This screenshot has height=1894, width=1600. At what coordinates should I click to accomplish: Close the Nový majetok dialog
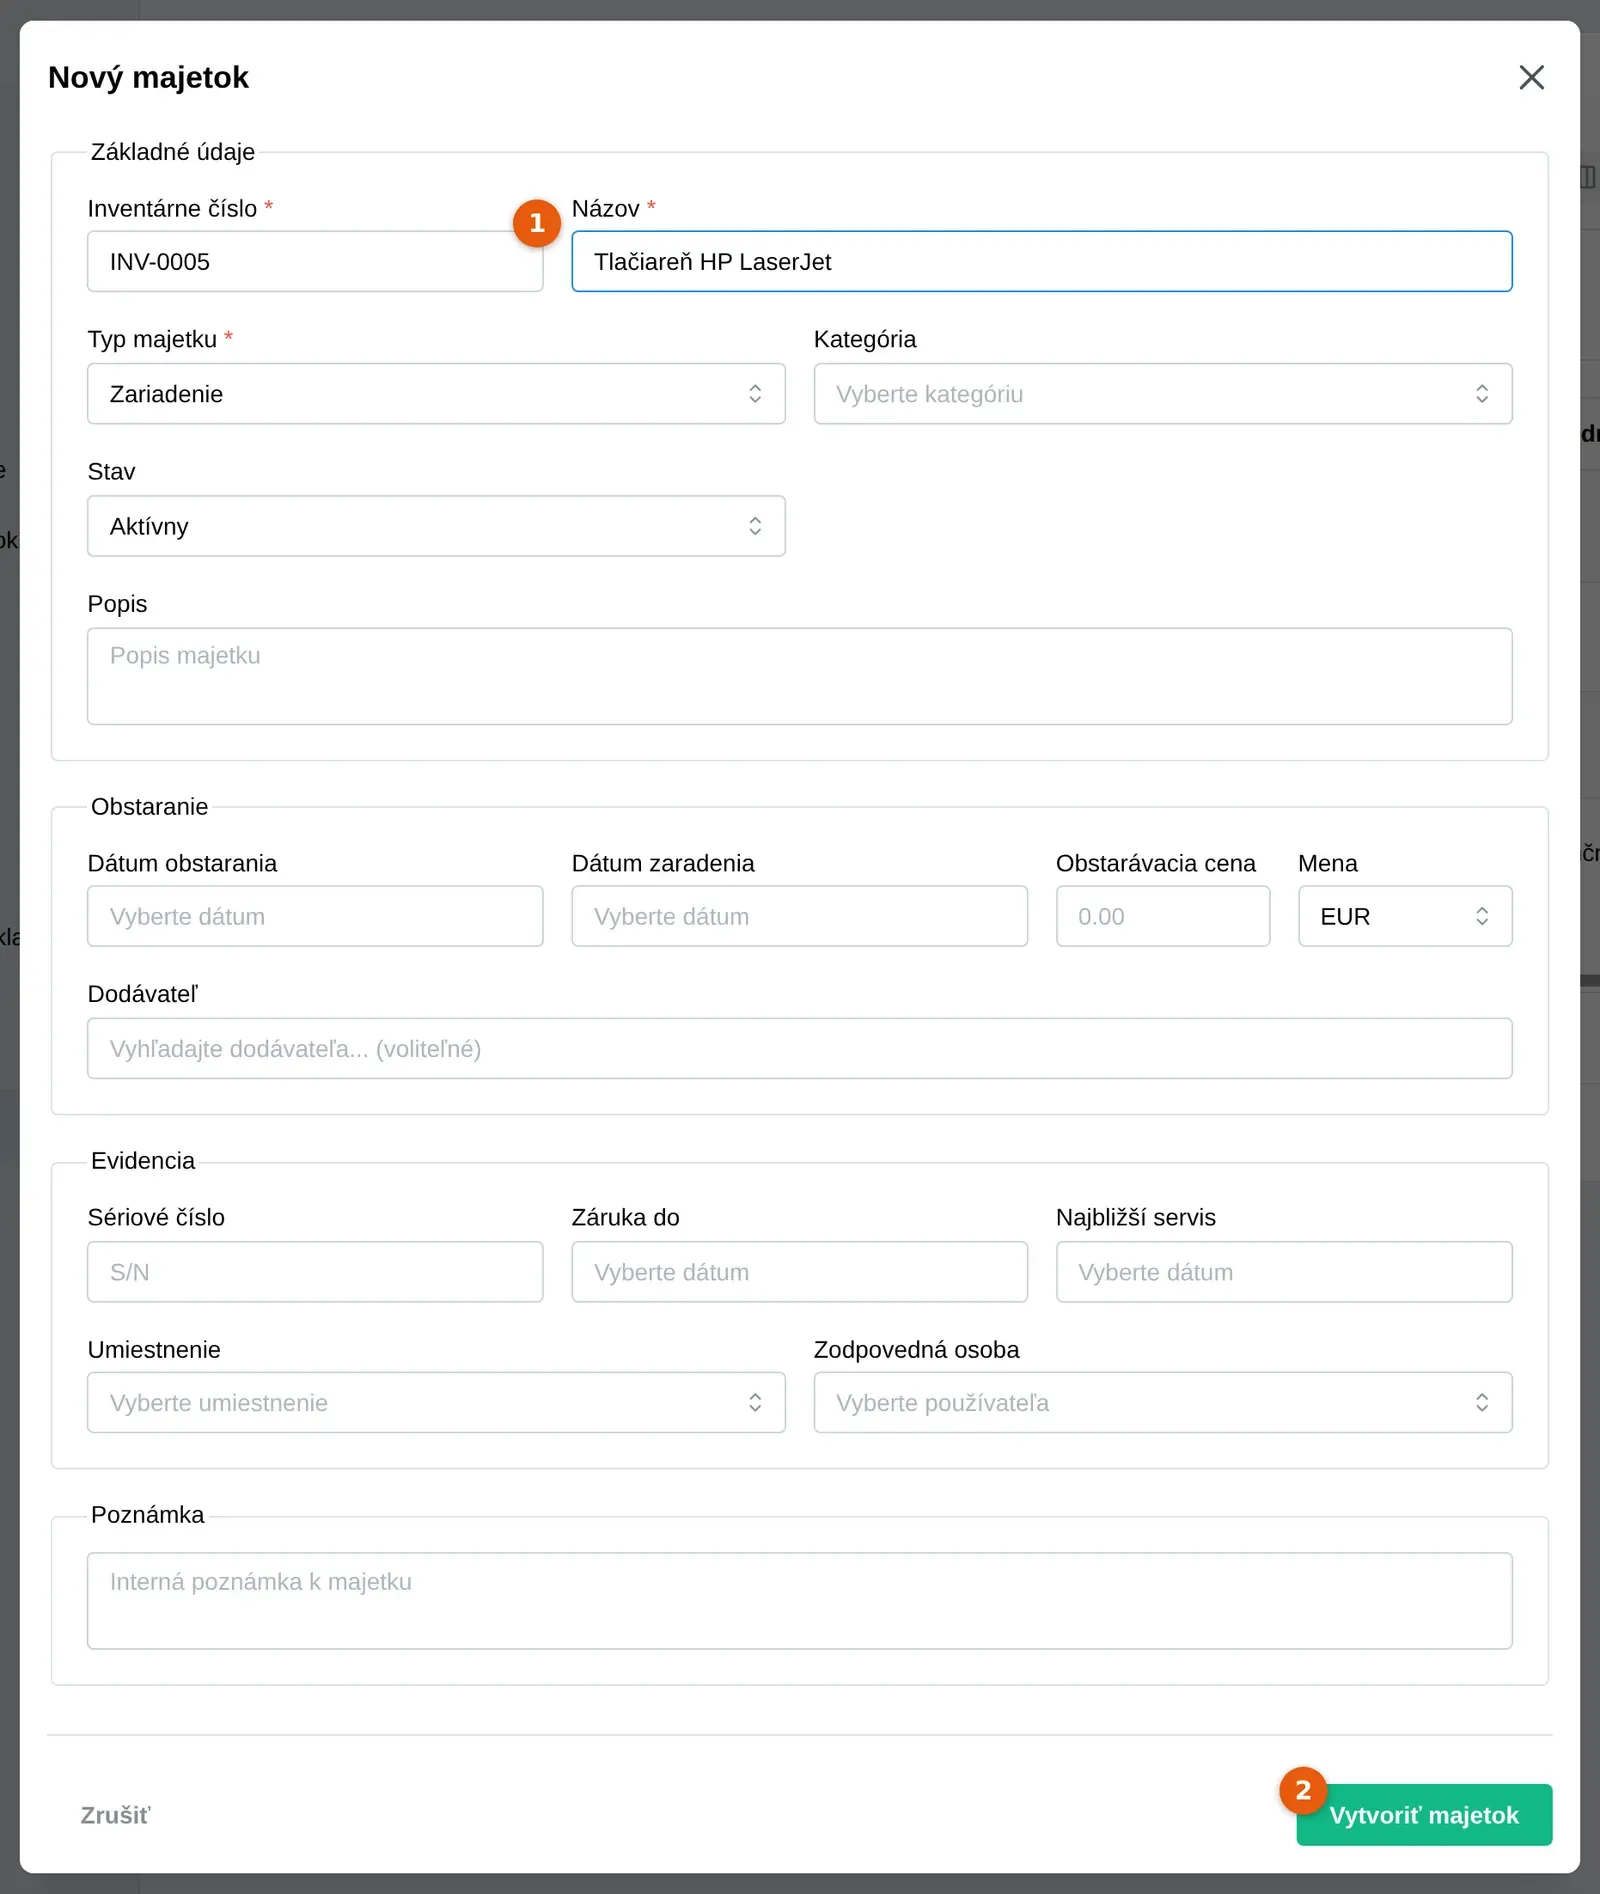pyautogui.click(x=1531, y=77)
